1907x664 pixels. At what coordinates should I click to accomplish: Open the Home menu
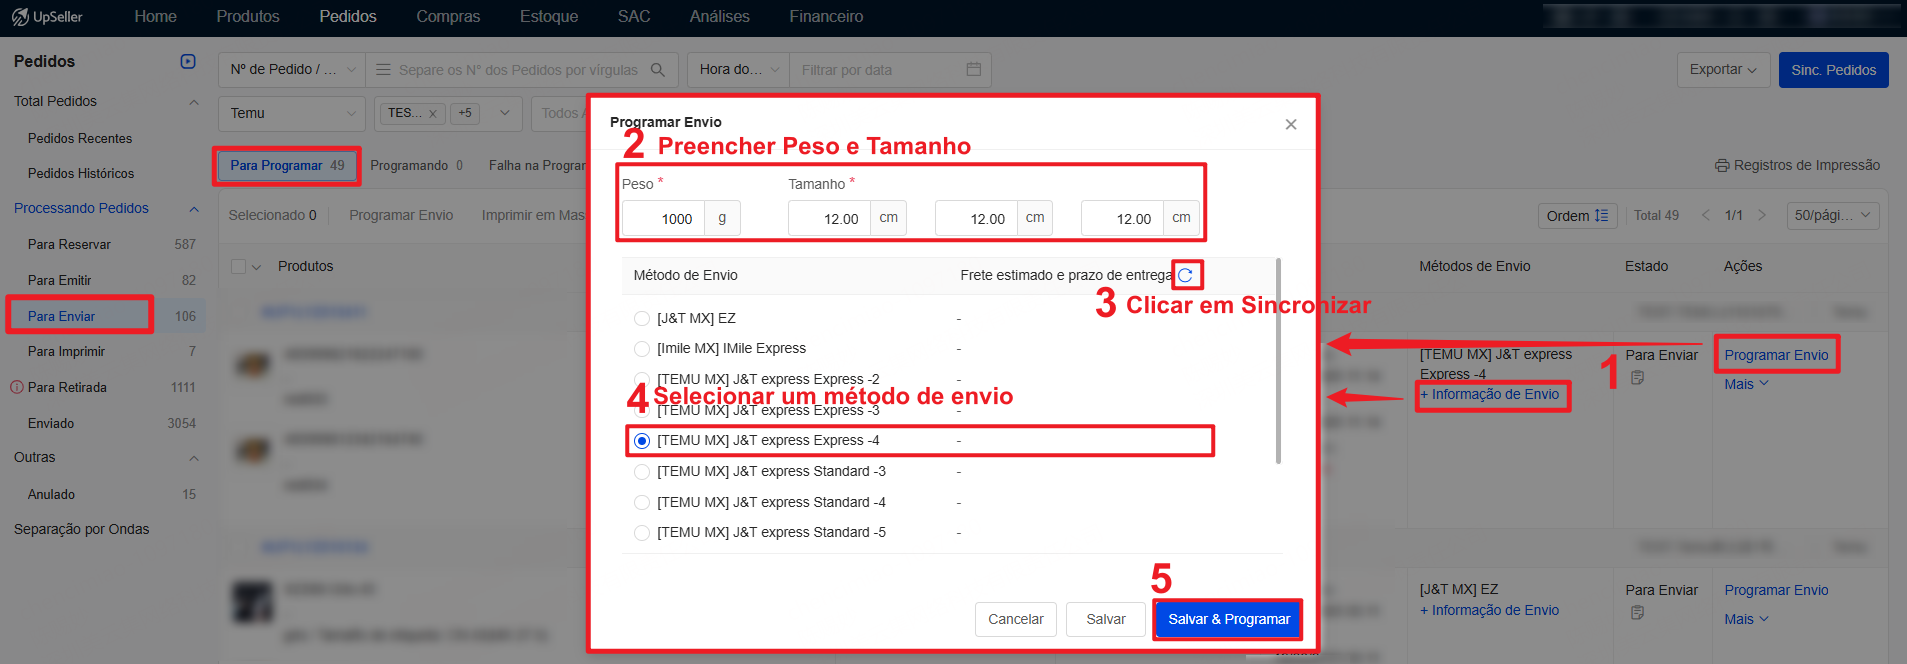155,17
